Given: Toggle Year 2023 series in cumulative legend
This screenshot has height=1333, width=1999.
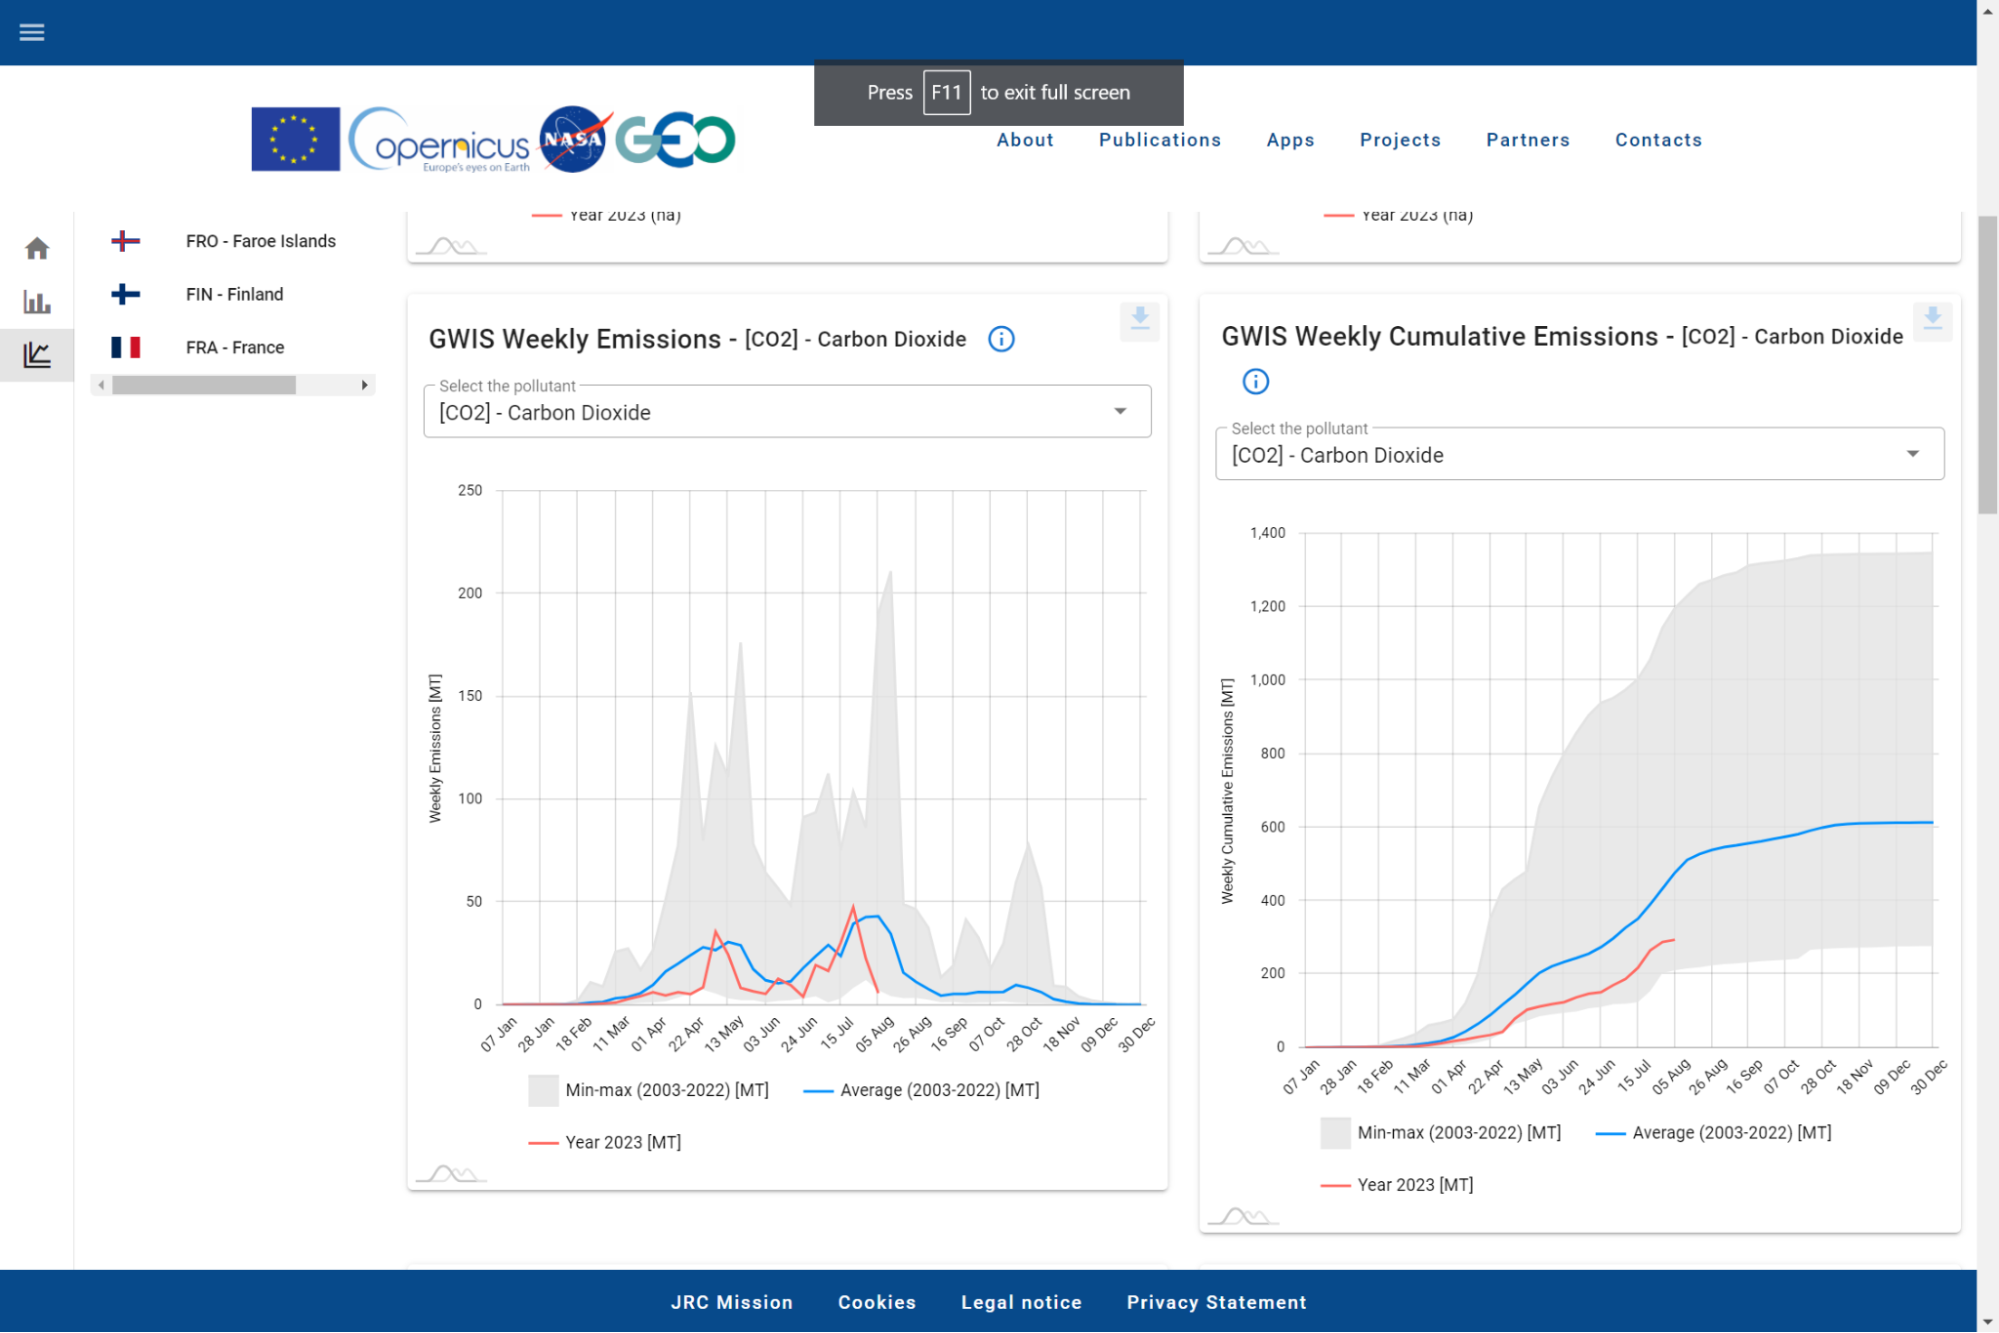Looking at the screenshot, I should (x=1397, y=1185).
